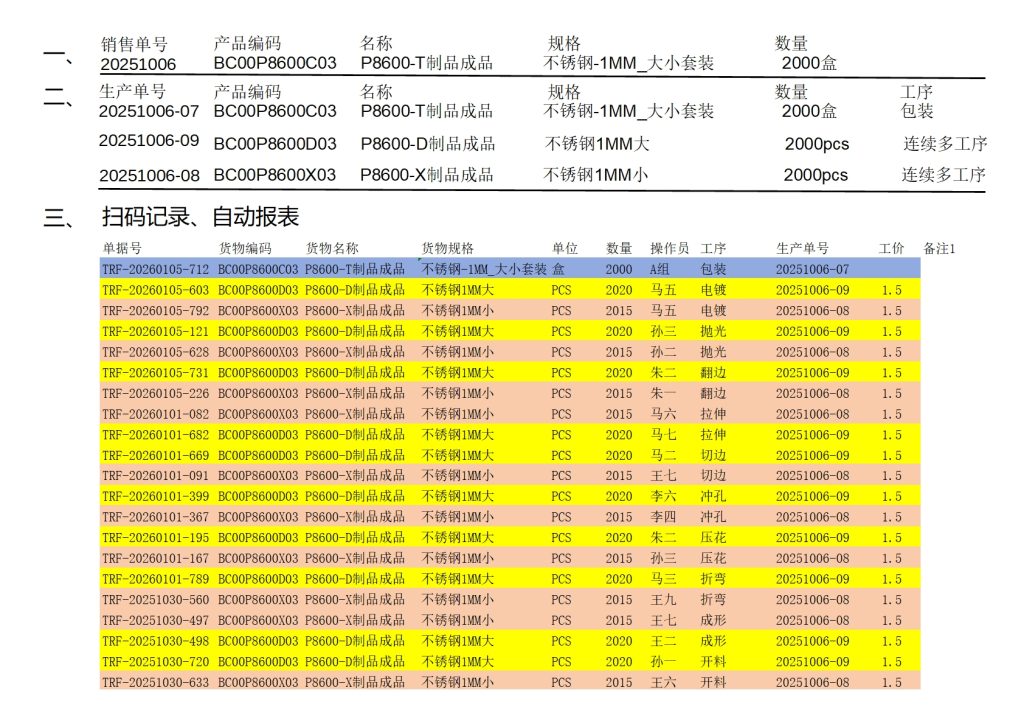Image resolution: width=1024 pixels, height=724 pixels.
Task: Click the 单位 column header
Action: (565, 248)
